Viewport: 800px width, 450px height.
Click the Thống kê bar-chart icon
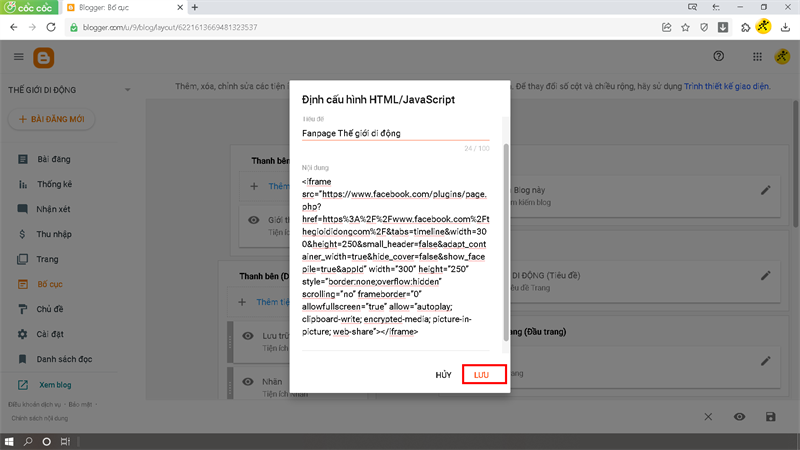point(22,184)
